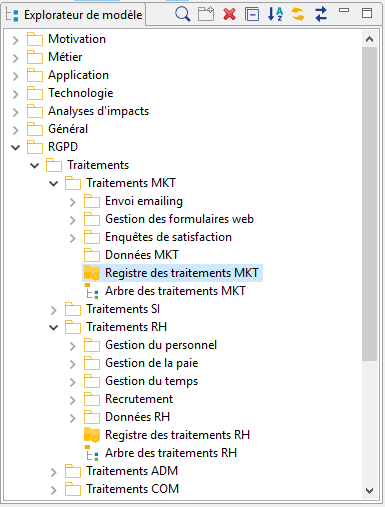Maximize the Explorateur de modèle panel

367,13
